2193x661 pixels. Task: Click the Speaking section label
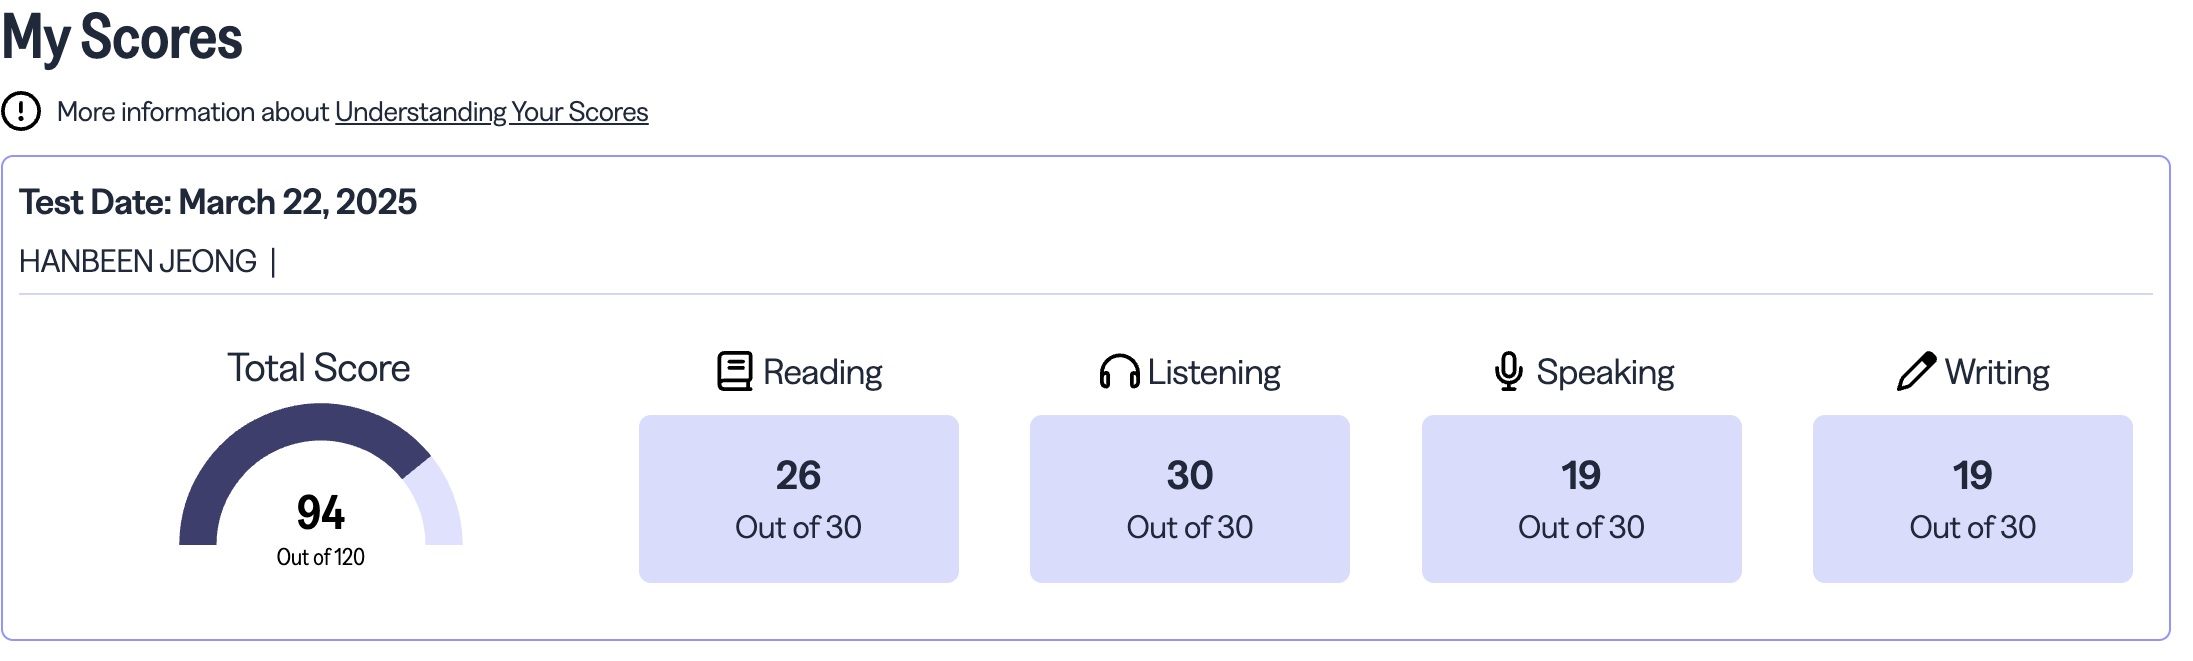pyautogui.click(x=1605, y=372)
